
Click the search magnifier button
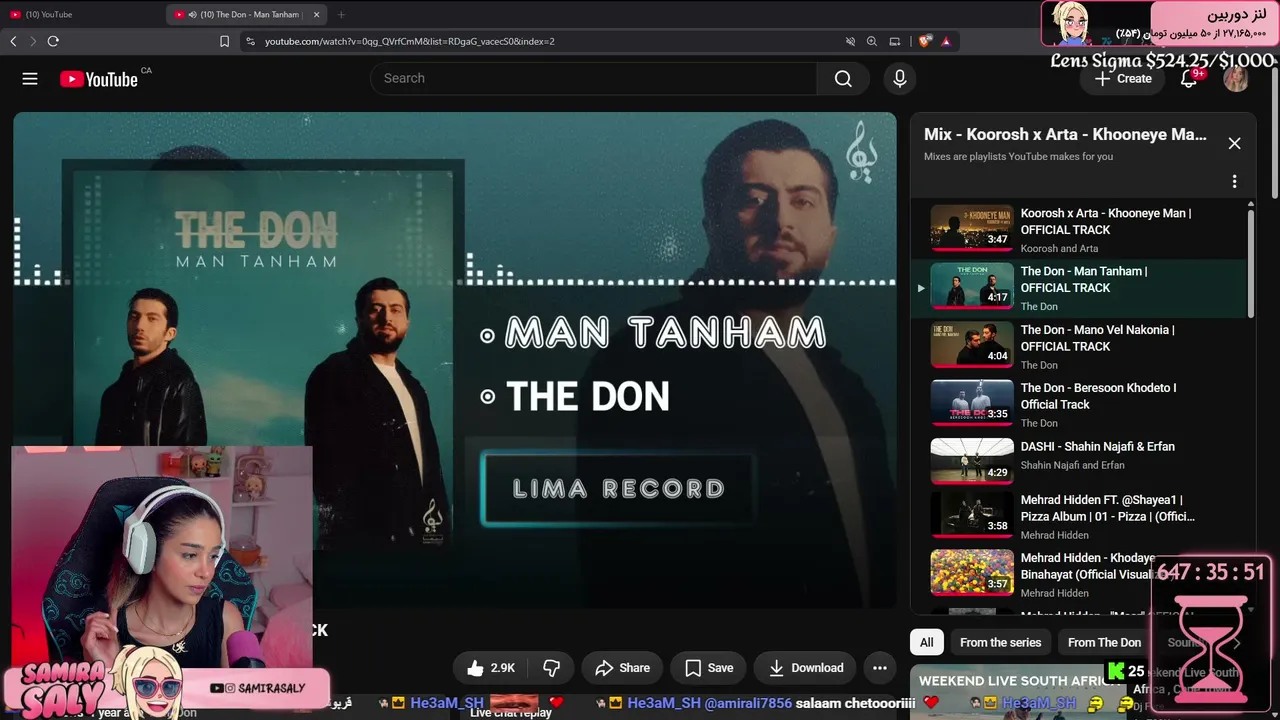[843, 79]
